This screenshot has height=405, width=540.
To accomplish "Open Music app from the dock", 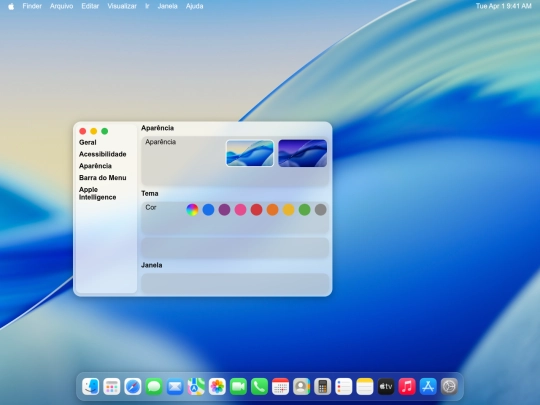I will point(407,386).
